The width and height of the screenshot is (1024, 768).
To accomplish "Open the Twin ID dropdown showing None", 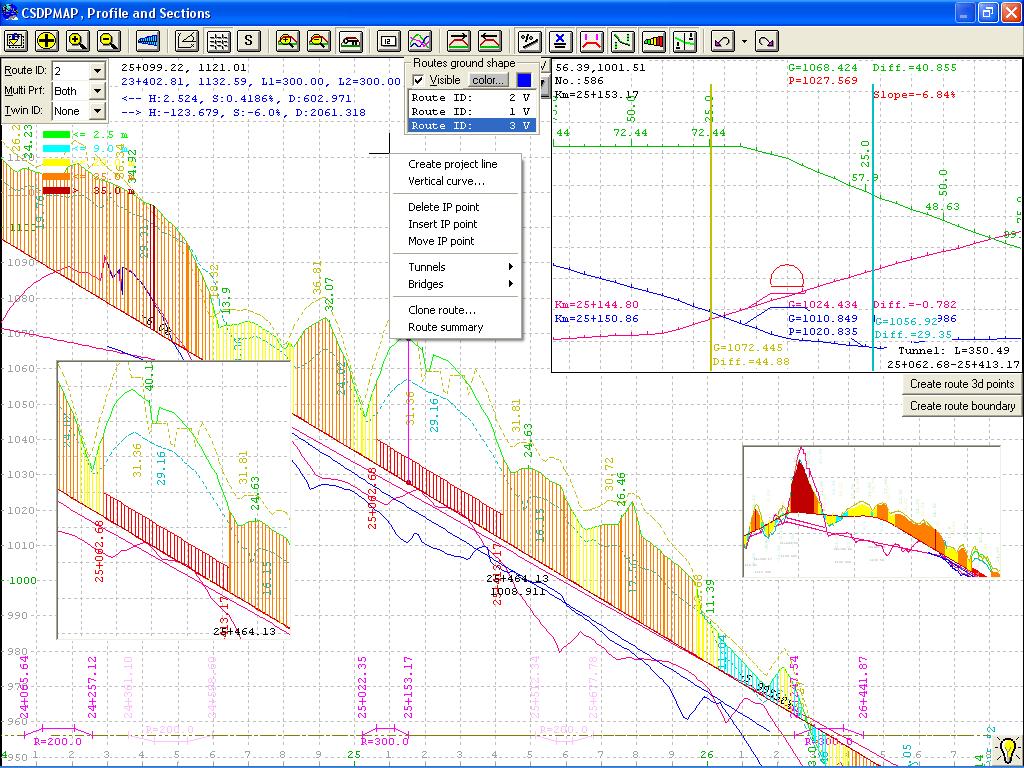I will [97, 111].
